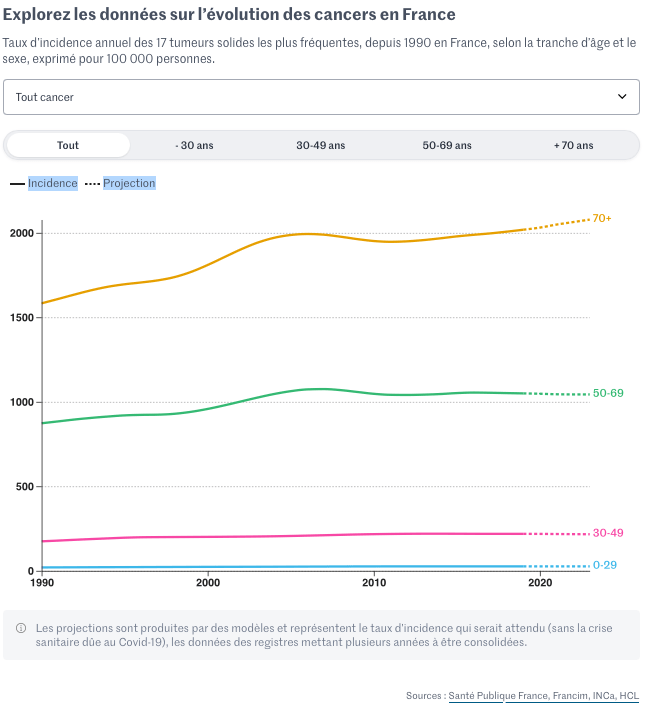Click the green '50-69' line label
The height and width of the screenshot is (714, 654).
[x=608, y=393]
